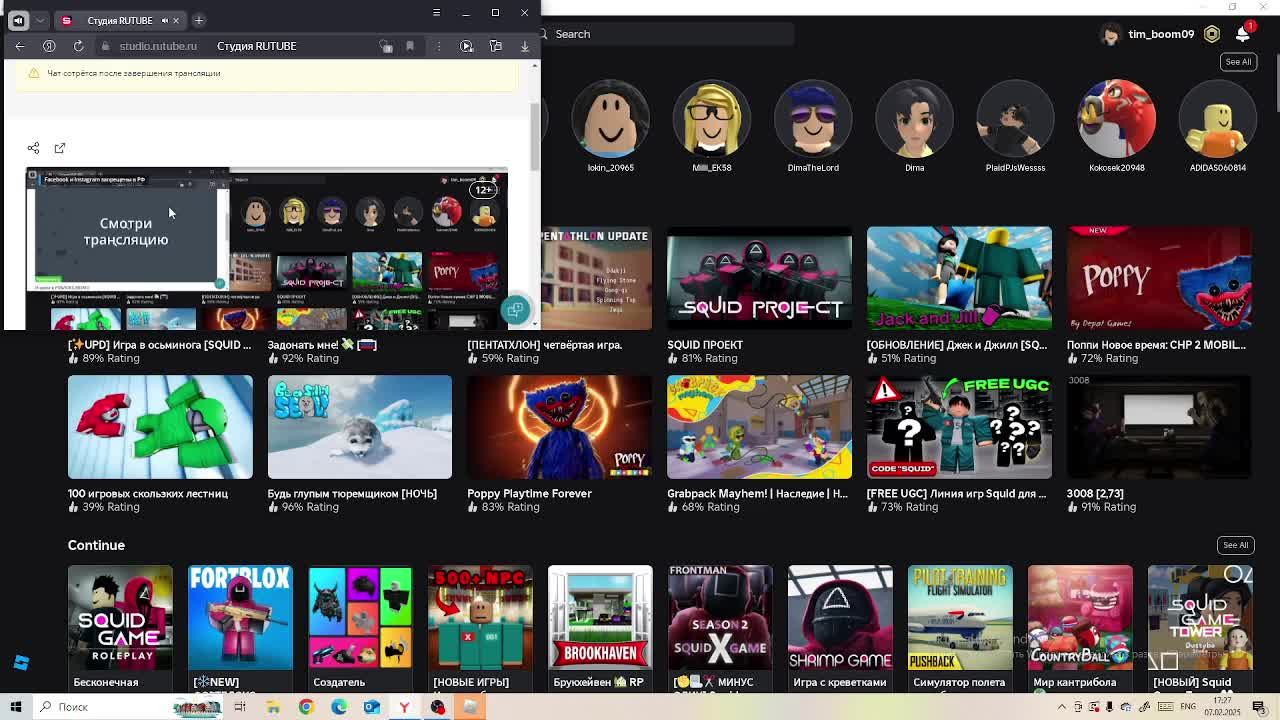Launch Microsoft Edge from the taskbar
This screenshot has width=1280, height=720.
point(339,707)
